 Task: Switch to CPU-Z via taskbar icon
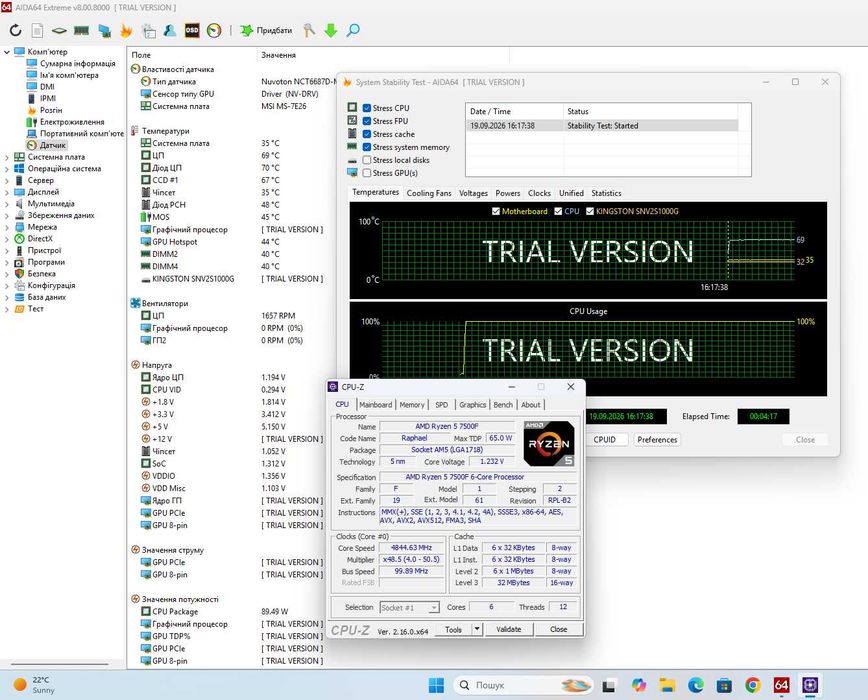(810, 685)
